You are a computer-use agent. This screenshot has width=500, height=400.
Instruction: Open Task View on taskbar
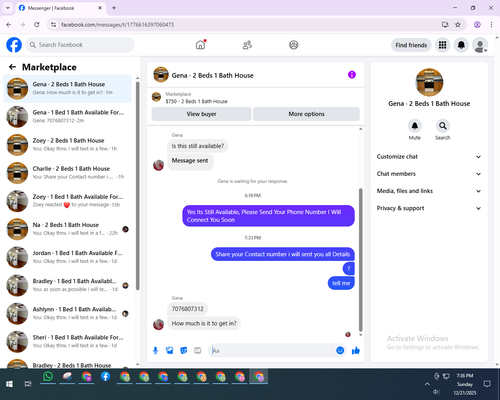pos(28,384)
